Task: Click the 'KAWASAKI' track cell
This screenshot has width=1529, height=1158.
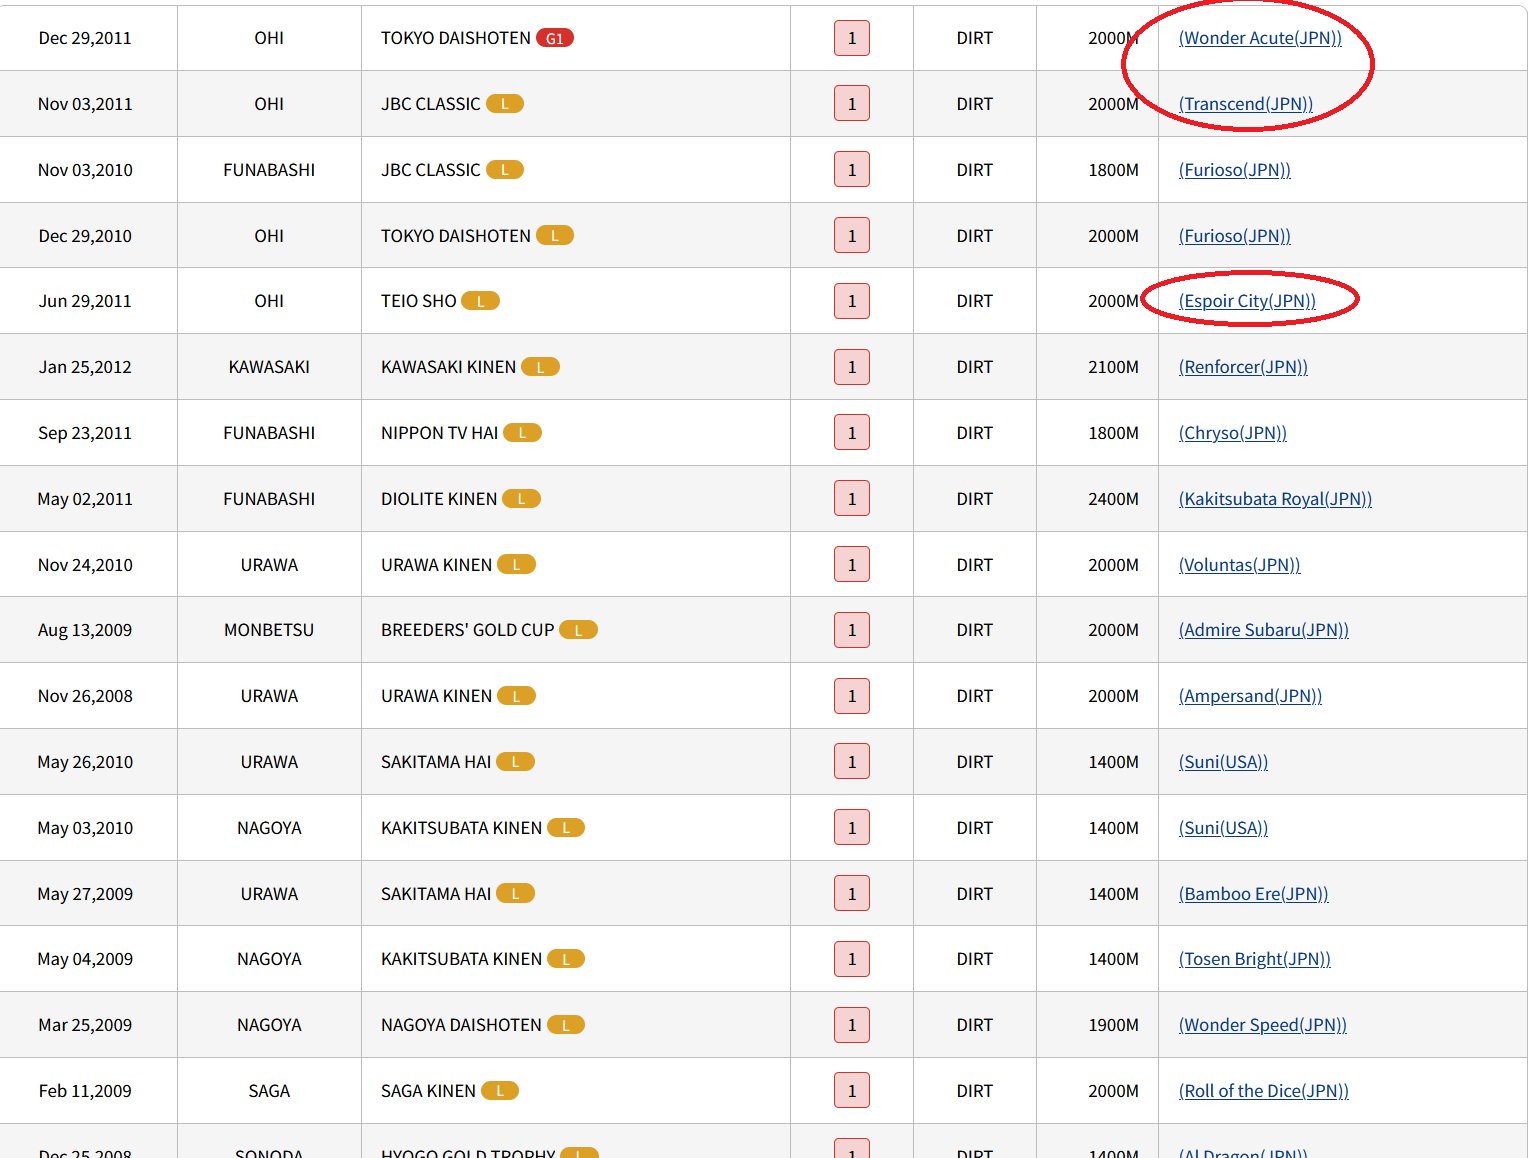Action: [269, 367]
